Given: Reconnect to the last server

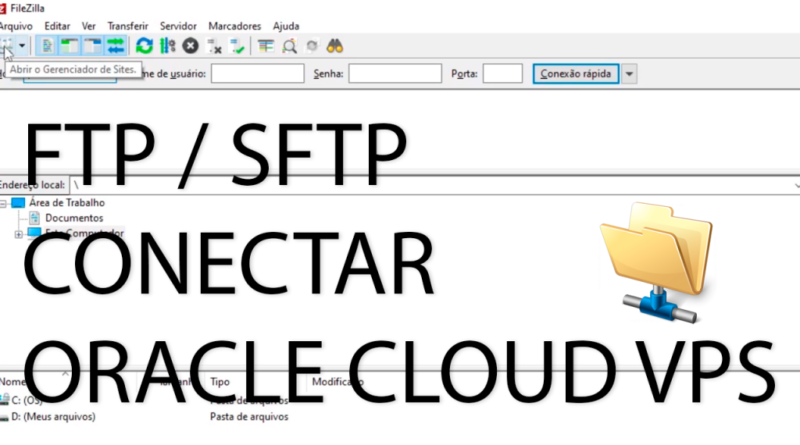Looking at the screenshot, I should (237, 46).
